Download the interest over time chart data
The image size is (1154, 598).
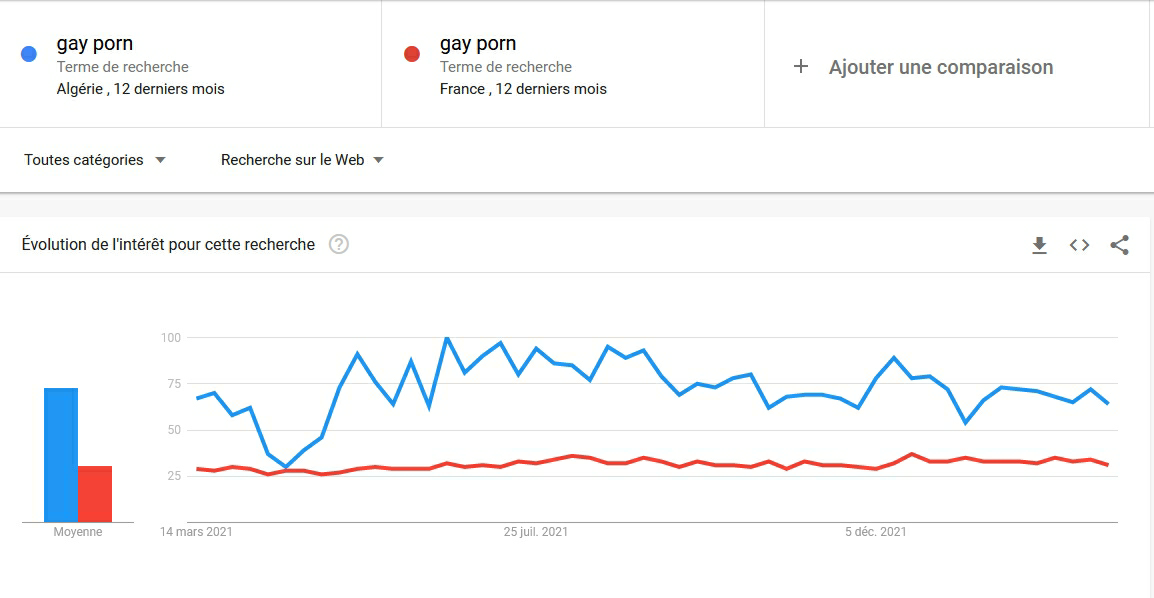(1039, 245)
